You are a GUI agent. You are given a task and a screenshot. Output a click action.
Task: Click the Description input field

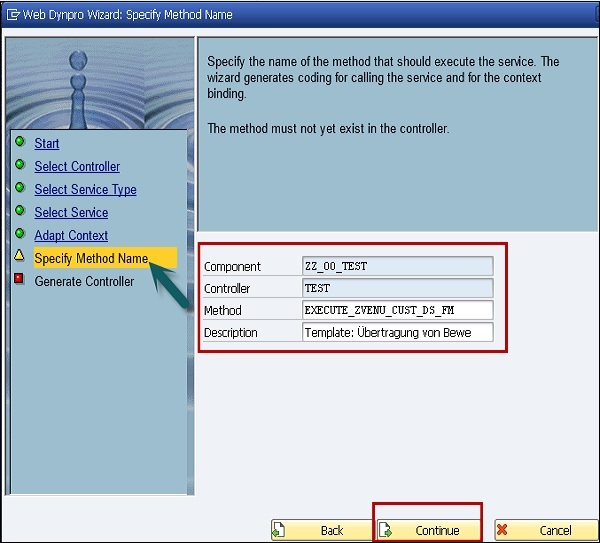(398, 332)
